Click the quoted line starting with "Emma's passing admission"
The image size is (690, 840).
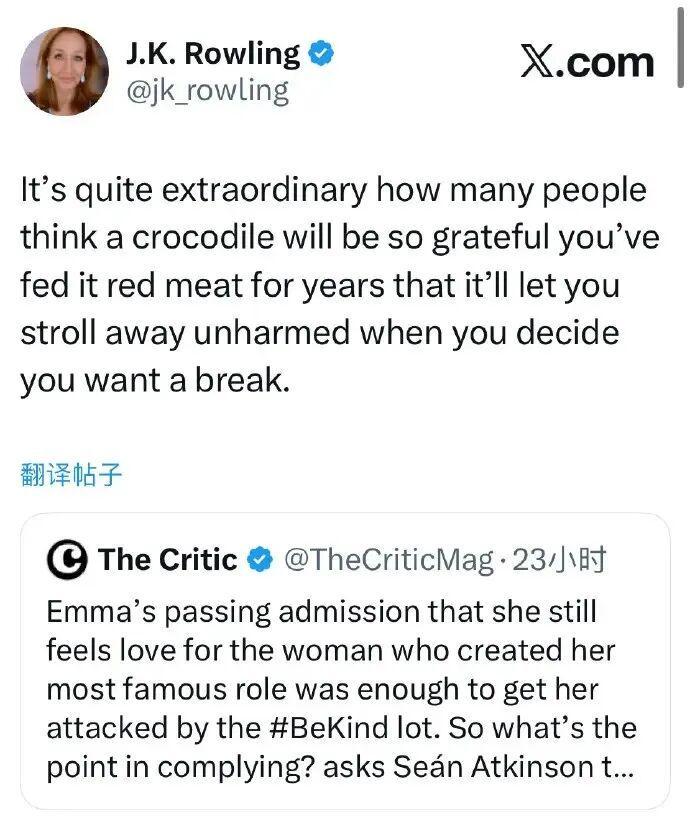click(x=322, y=610)
